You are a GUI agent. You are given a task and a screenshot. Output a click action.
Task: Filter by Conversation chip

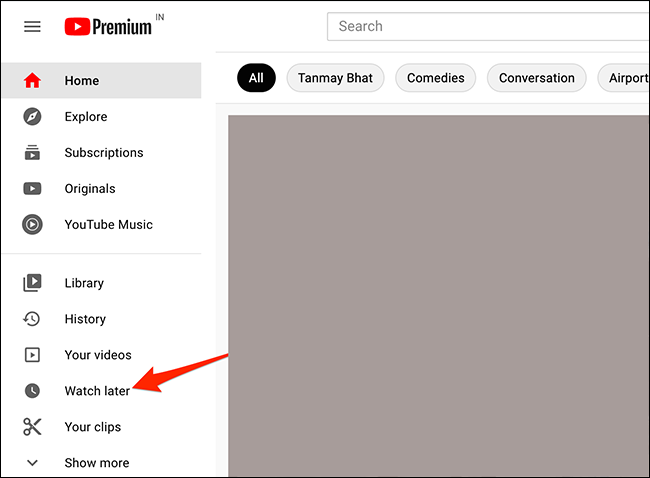[x=537, y=78]
